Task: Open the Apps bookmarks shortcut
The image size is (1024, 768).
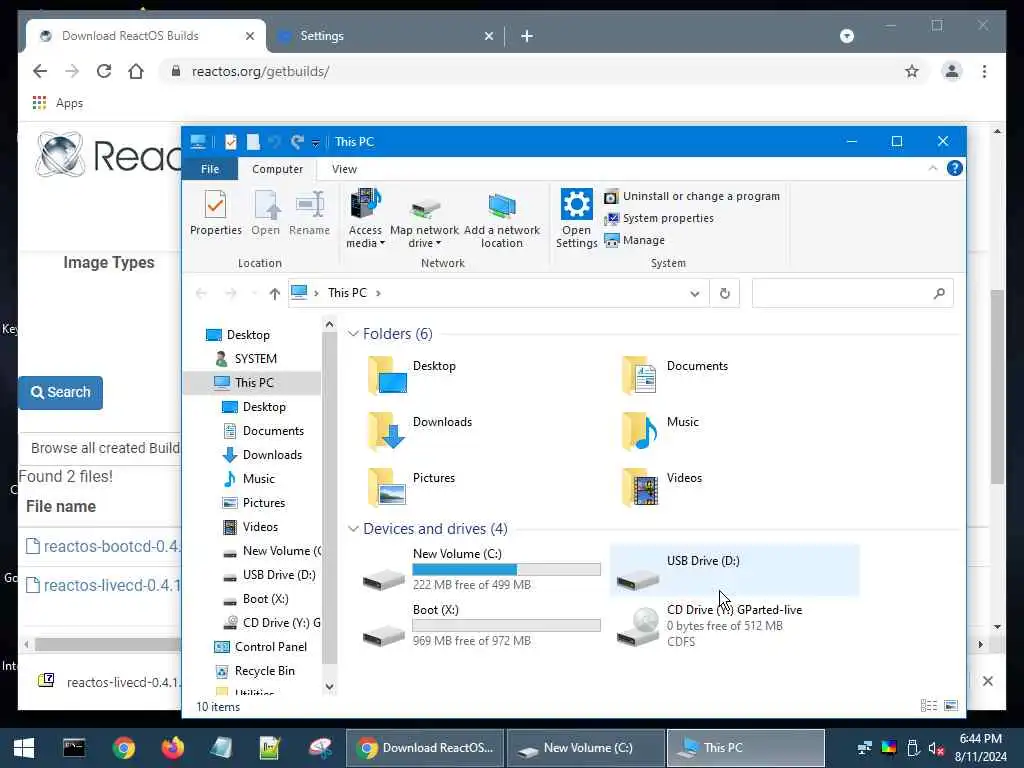Action: [57, 103]
